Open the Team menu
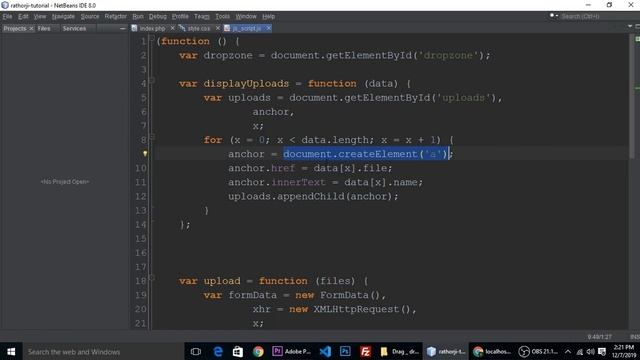 pyautogui.click(x=201, y=16)
